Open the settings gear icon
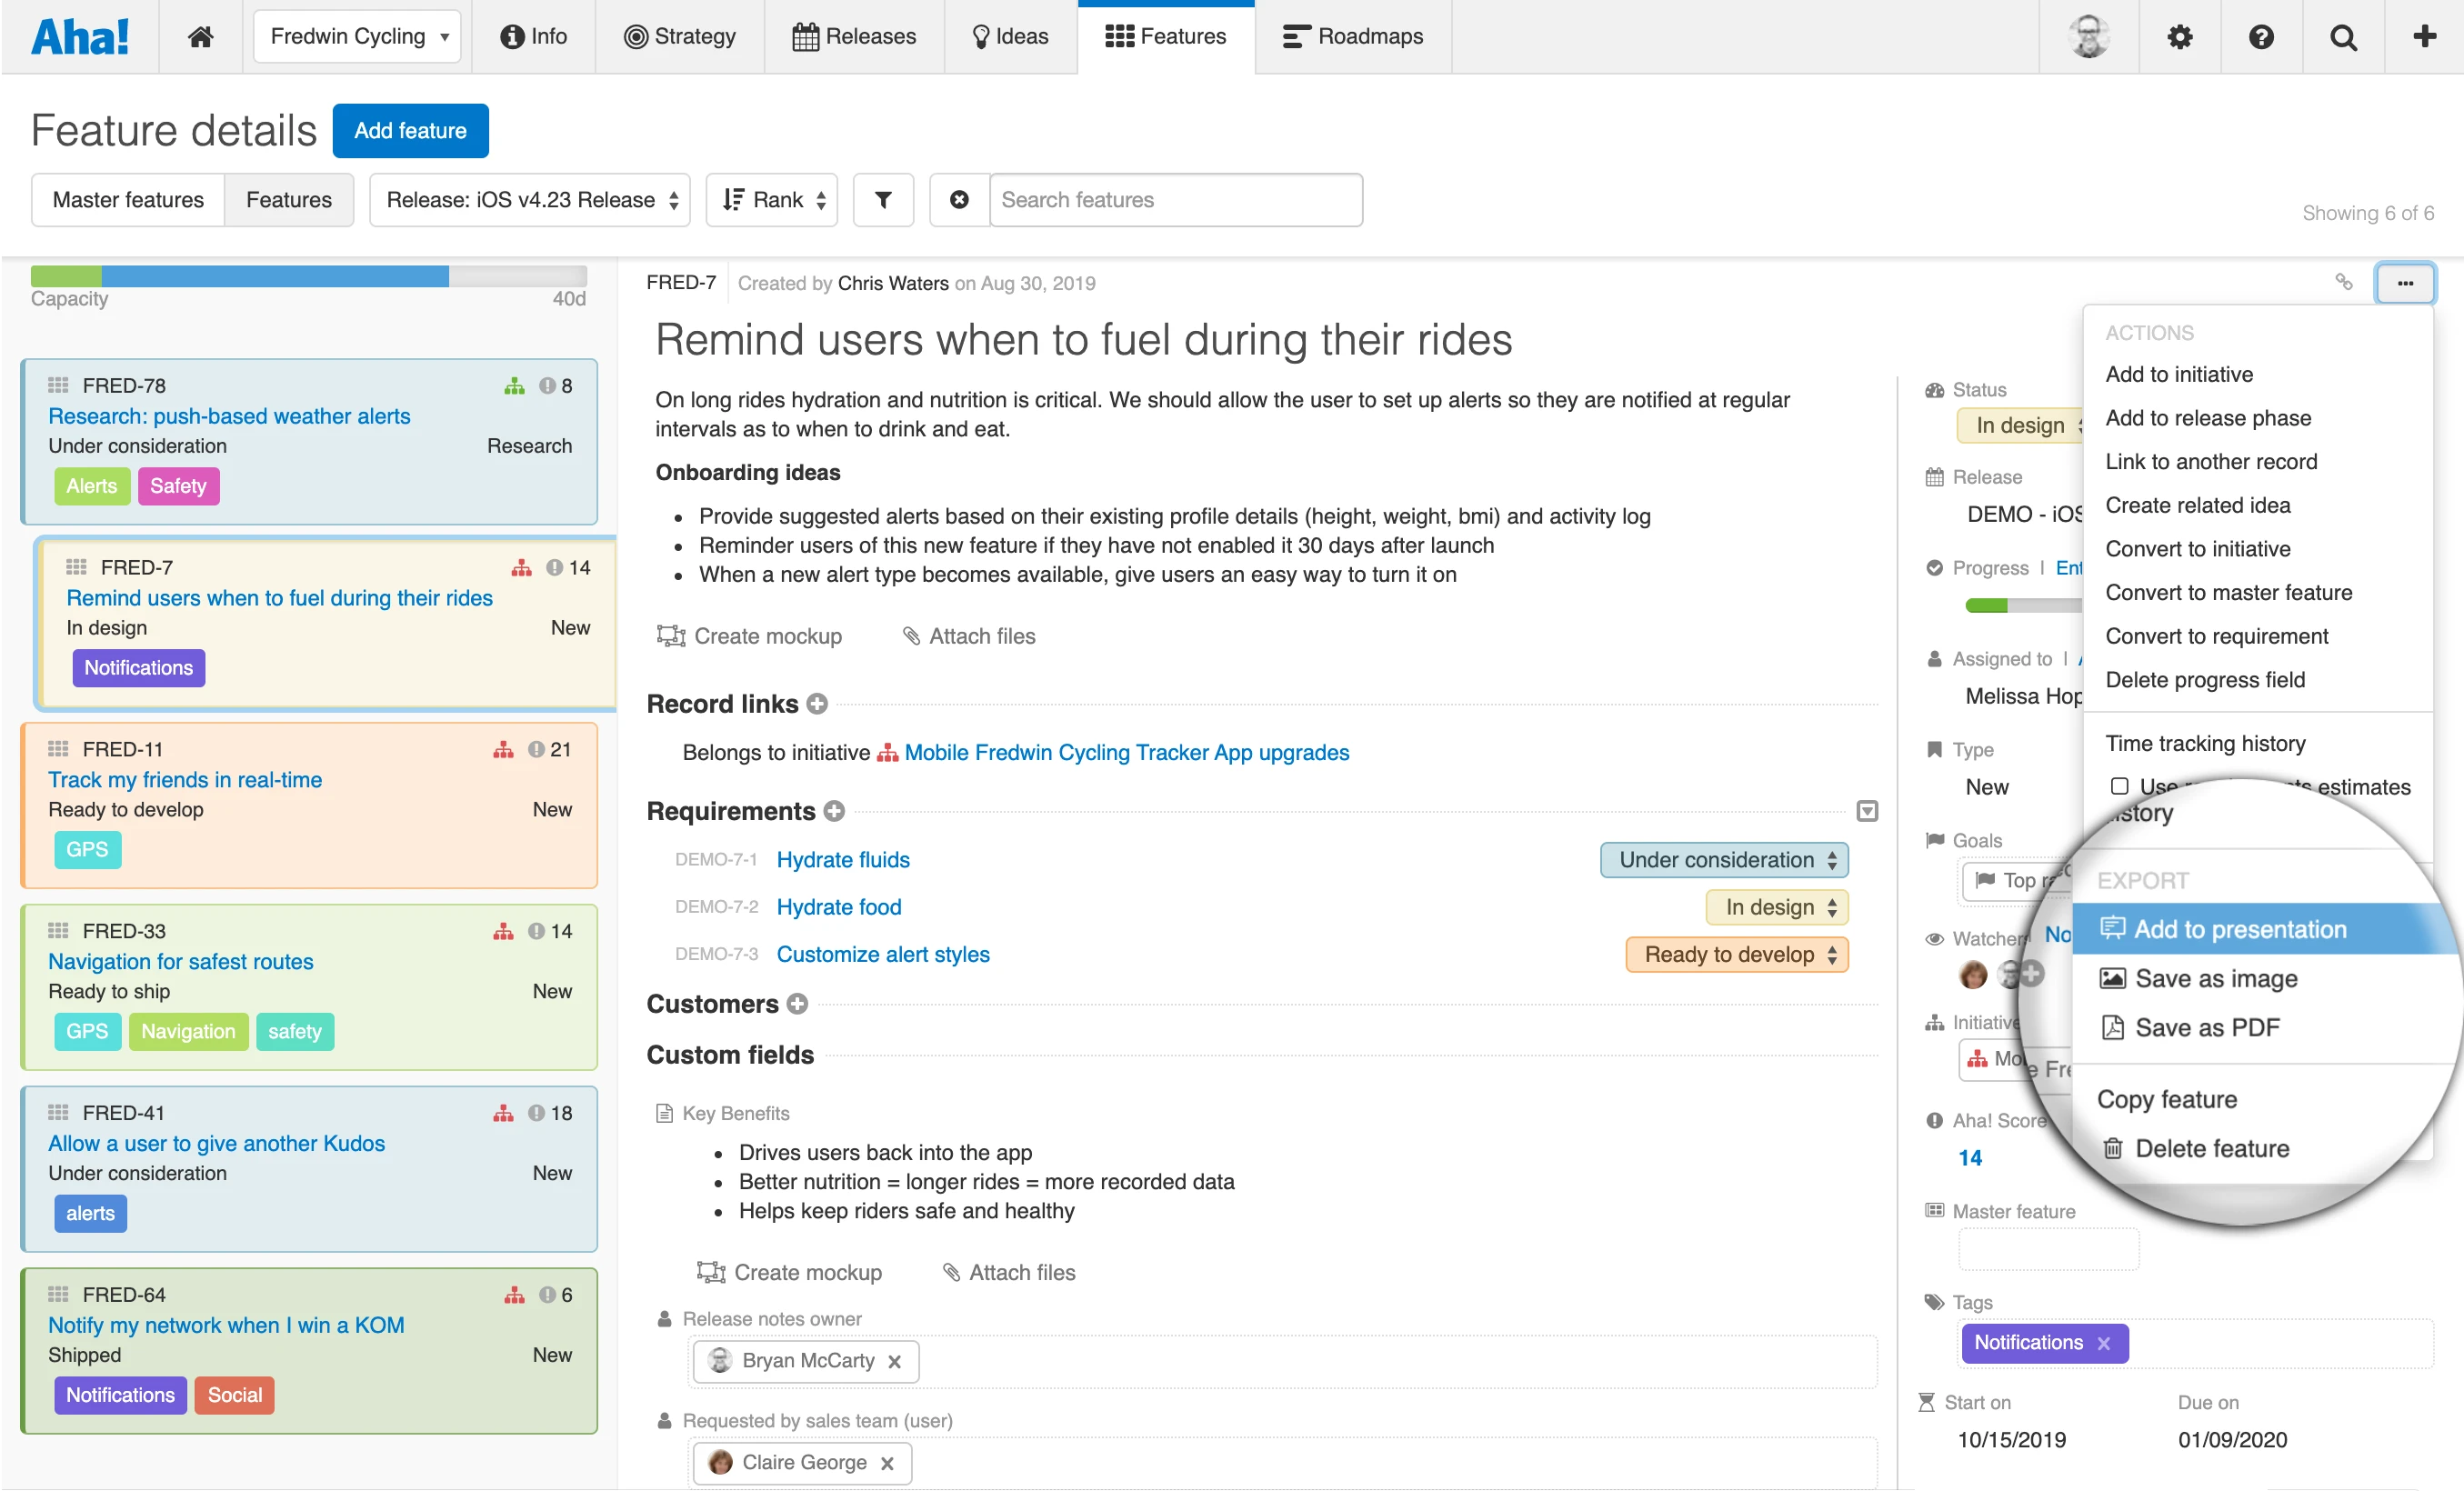The height and width of the screenshot is (1491, 2464). [x=2179, y=37]
